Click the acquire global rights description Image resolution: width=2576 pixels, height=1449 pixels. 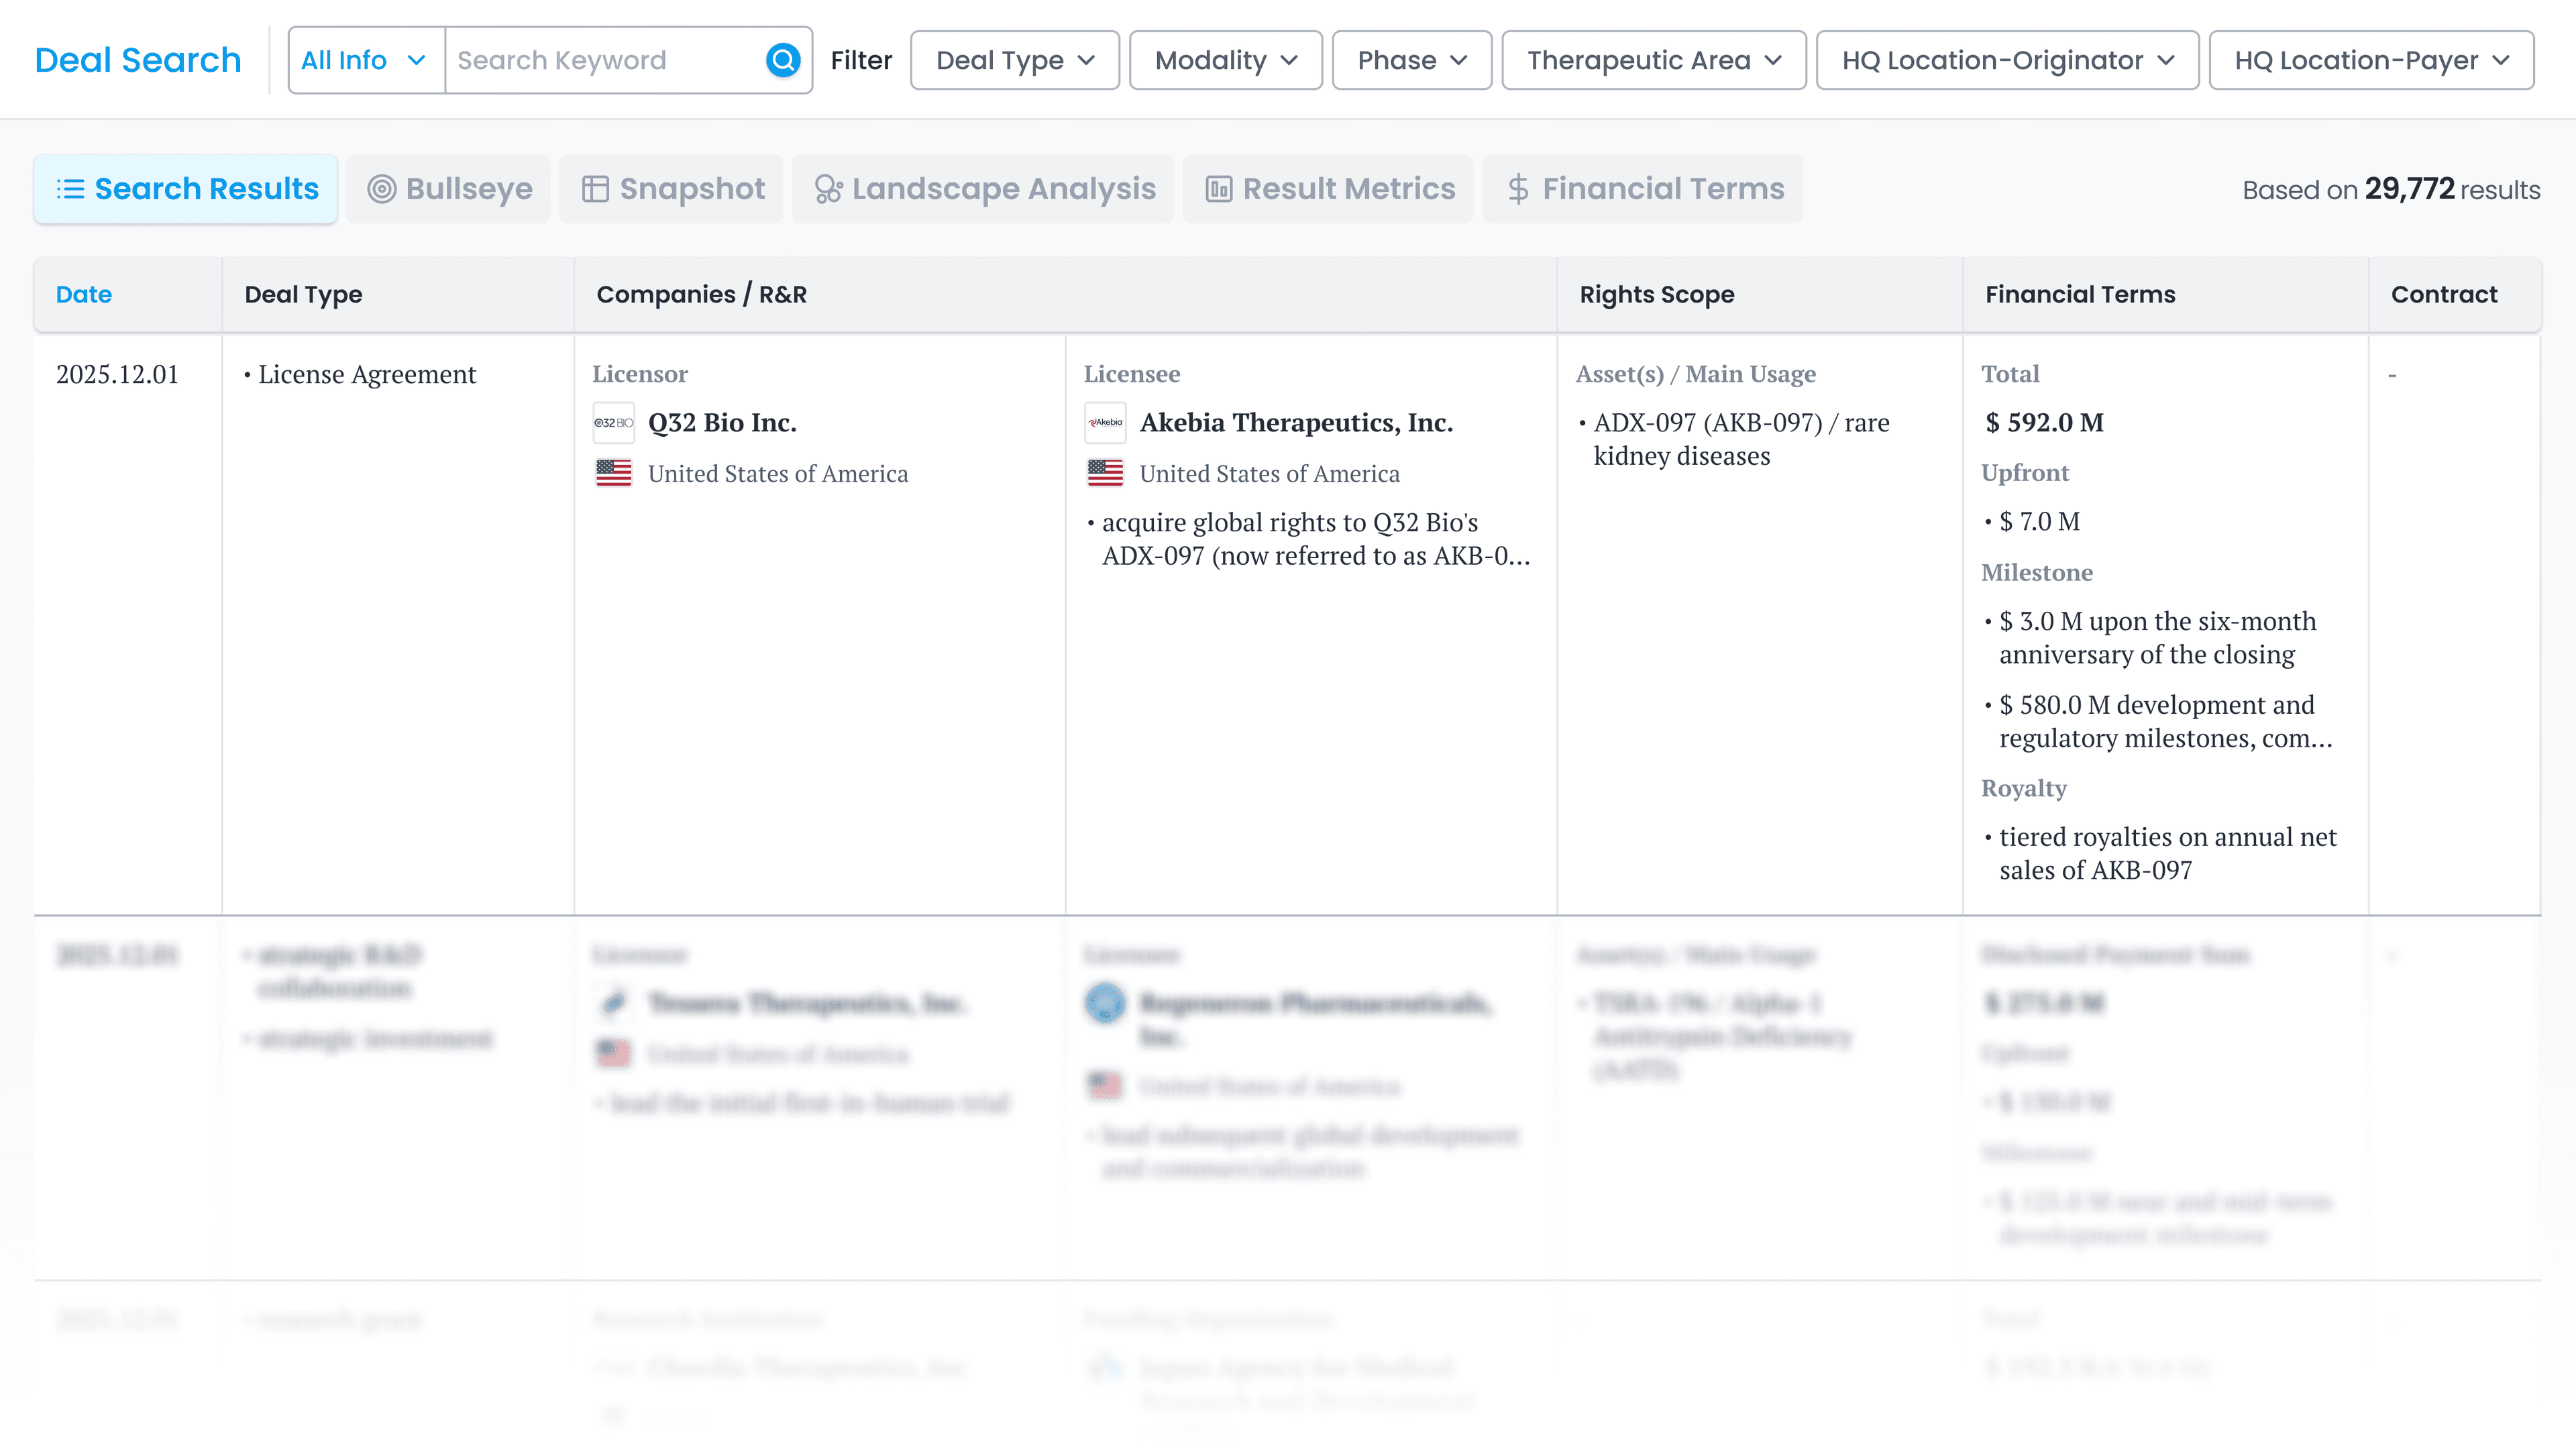1316,539
